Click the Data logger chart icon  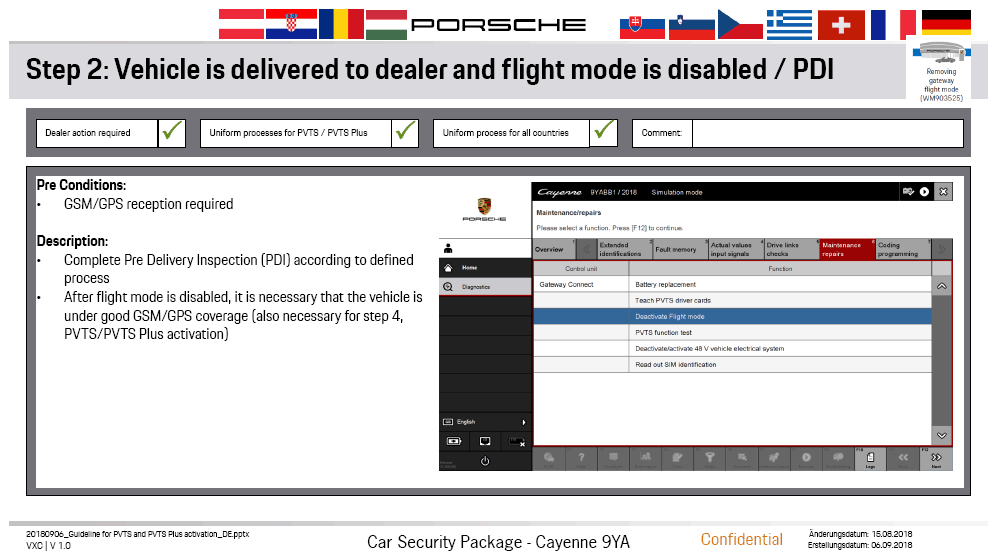point(645,458)
